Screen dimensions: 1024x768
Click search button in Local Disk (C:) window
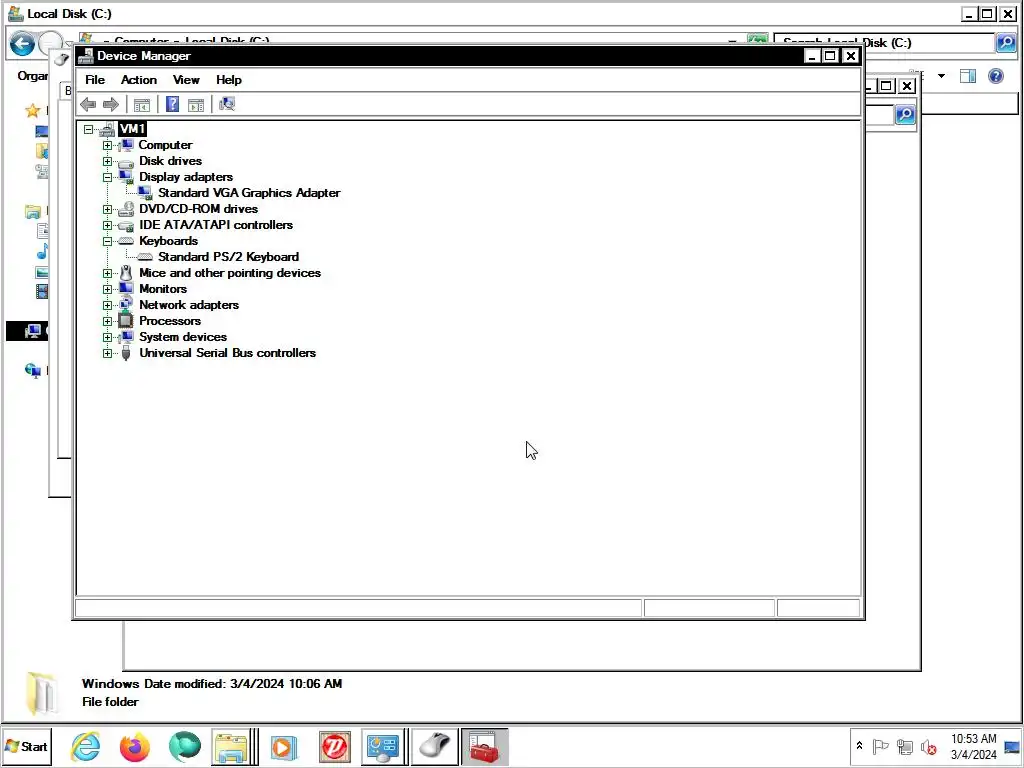pyautogui.click(x=1006, y=43)
